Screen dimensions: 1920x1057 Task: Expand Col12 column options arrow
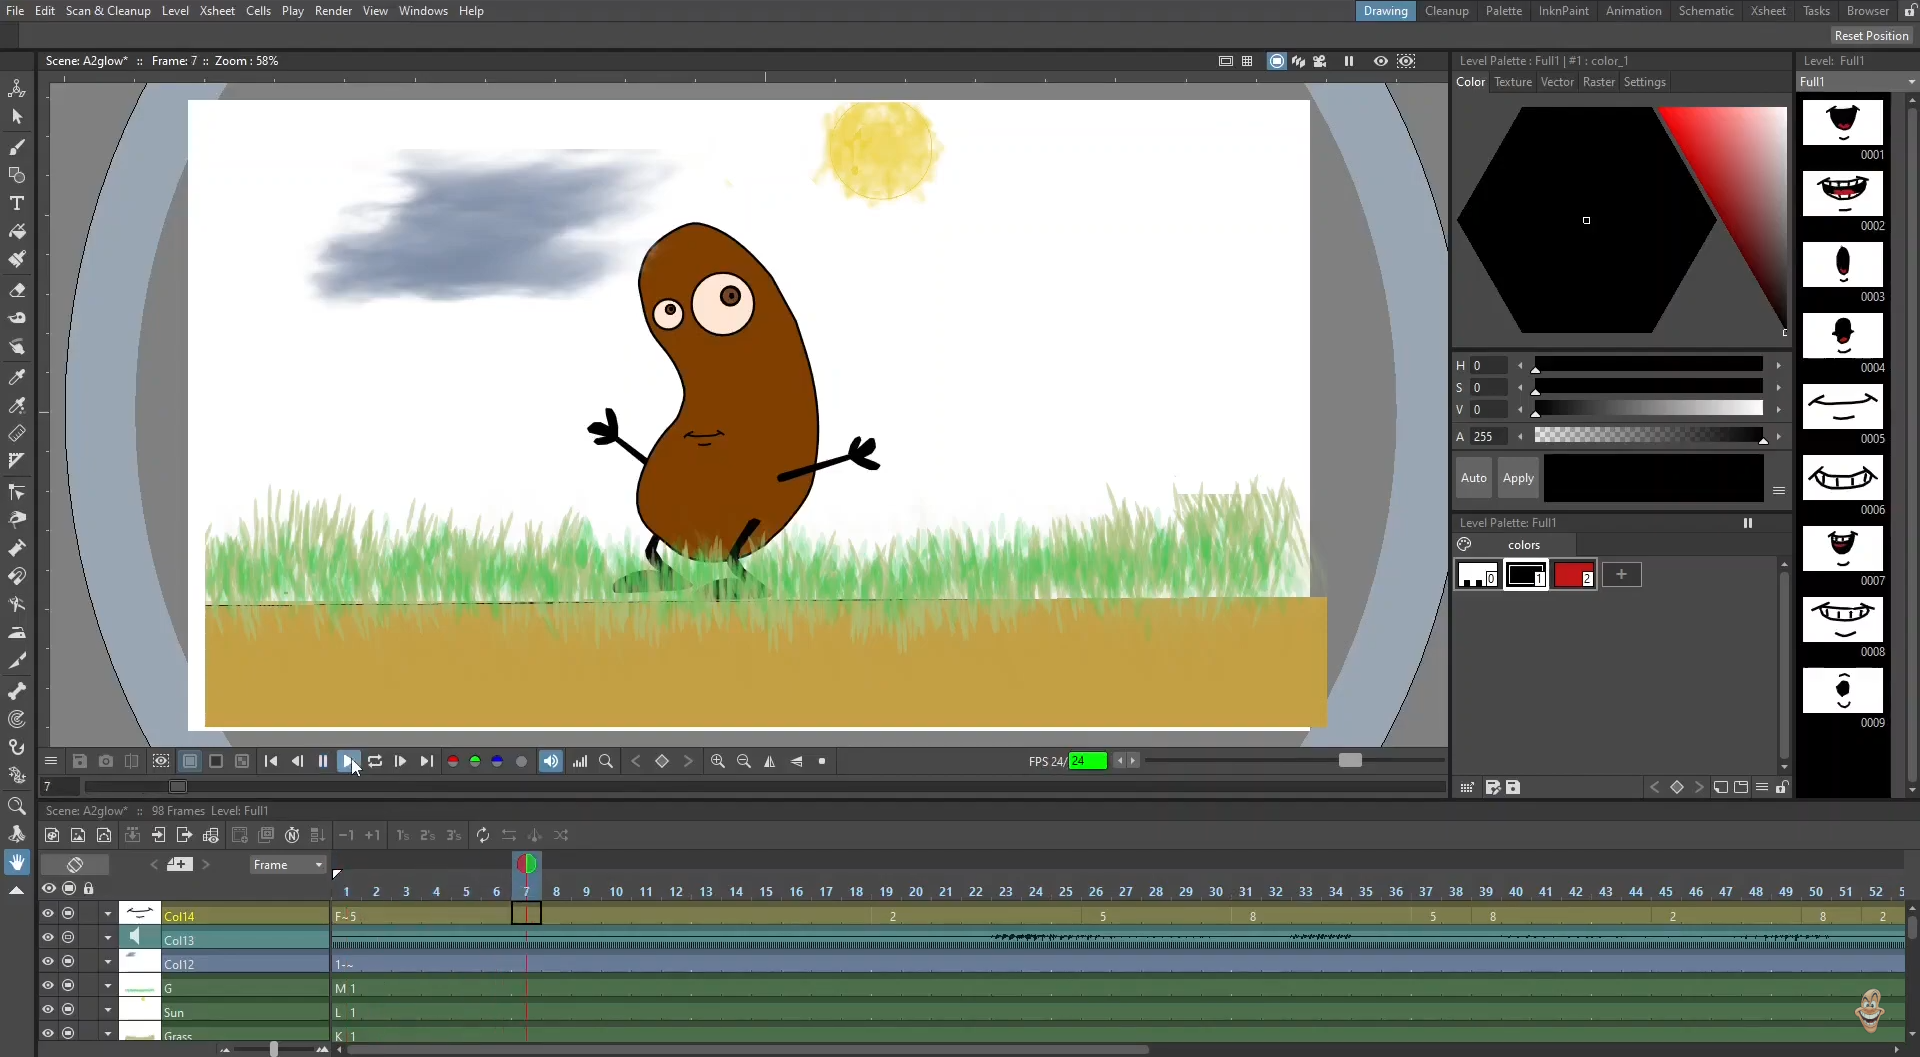tap(108, 962)
